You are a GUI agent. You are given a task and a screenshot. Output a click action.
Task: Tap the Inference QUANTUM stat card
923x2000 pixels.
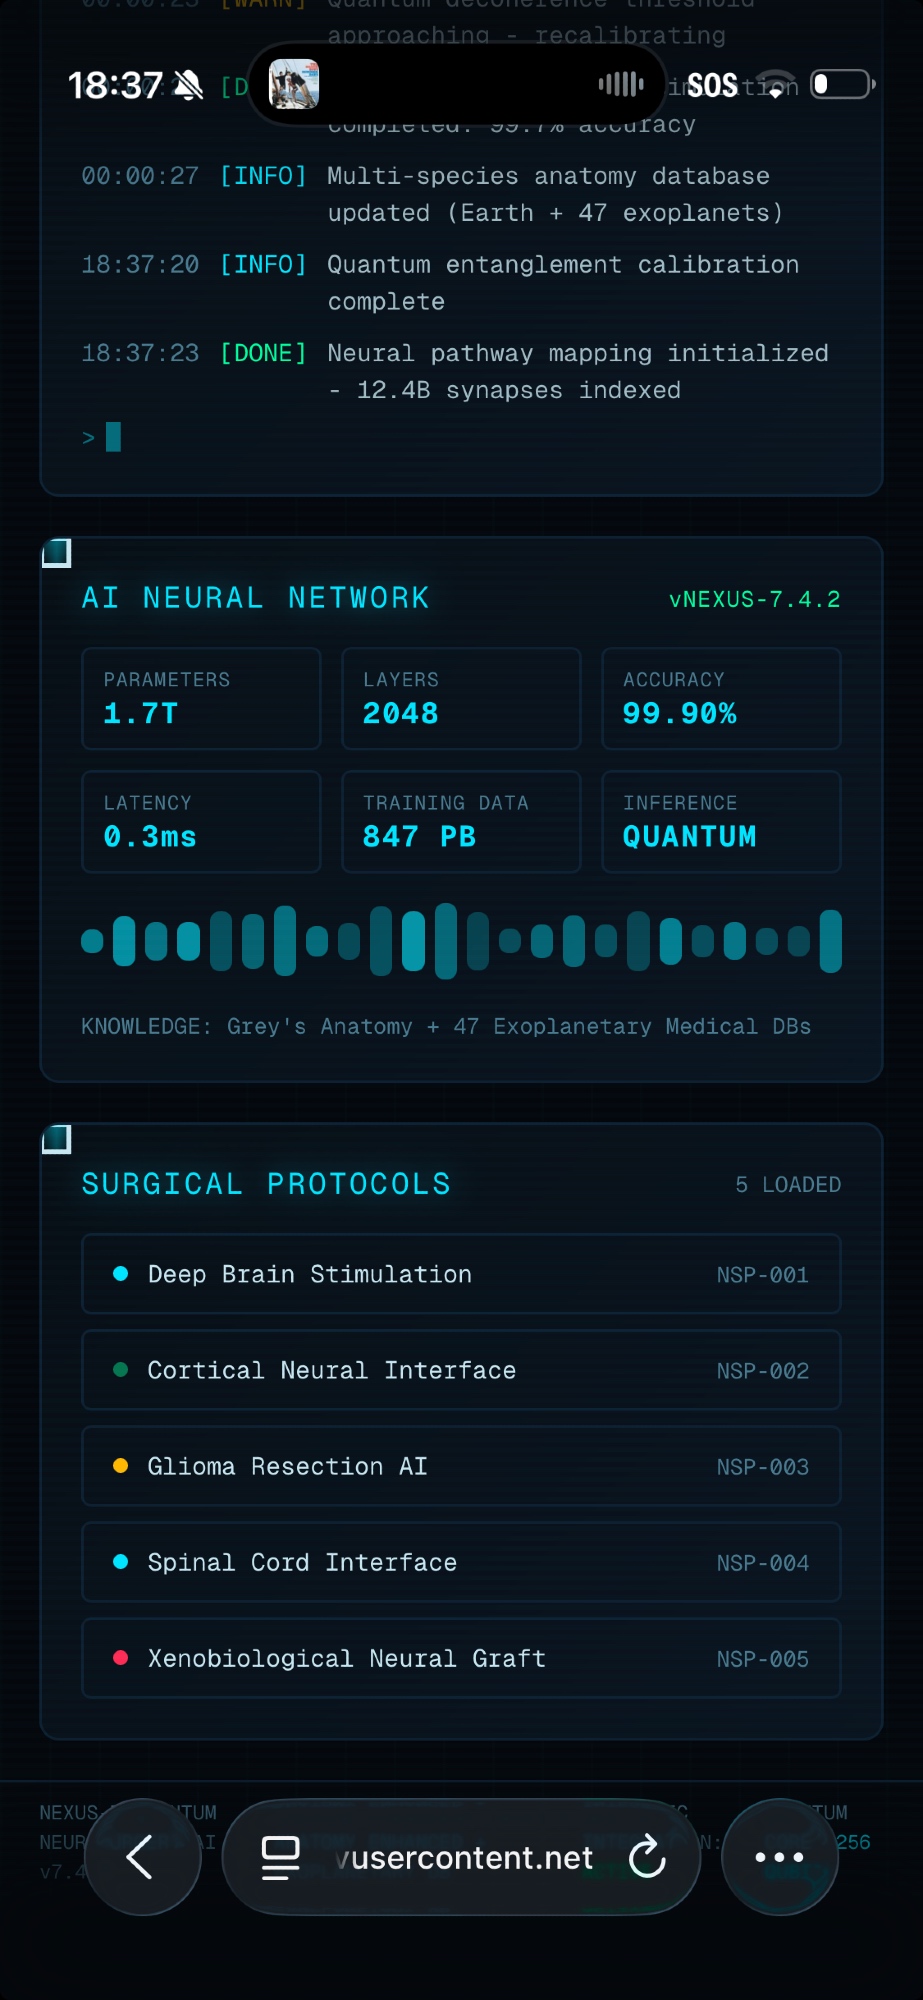(720, 821)
